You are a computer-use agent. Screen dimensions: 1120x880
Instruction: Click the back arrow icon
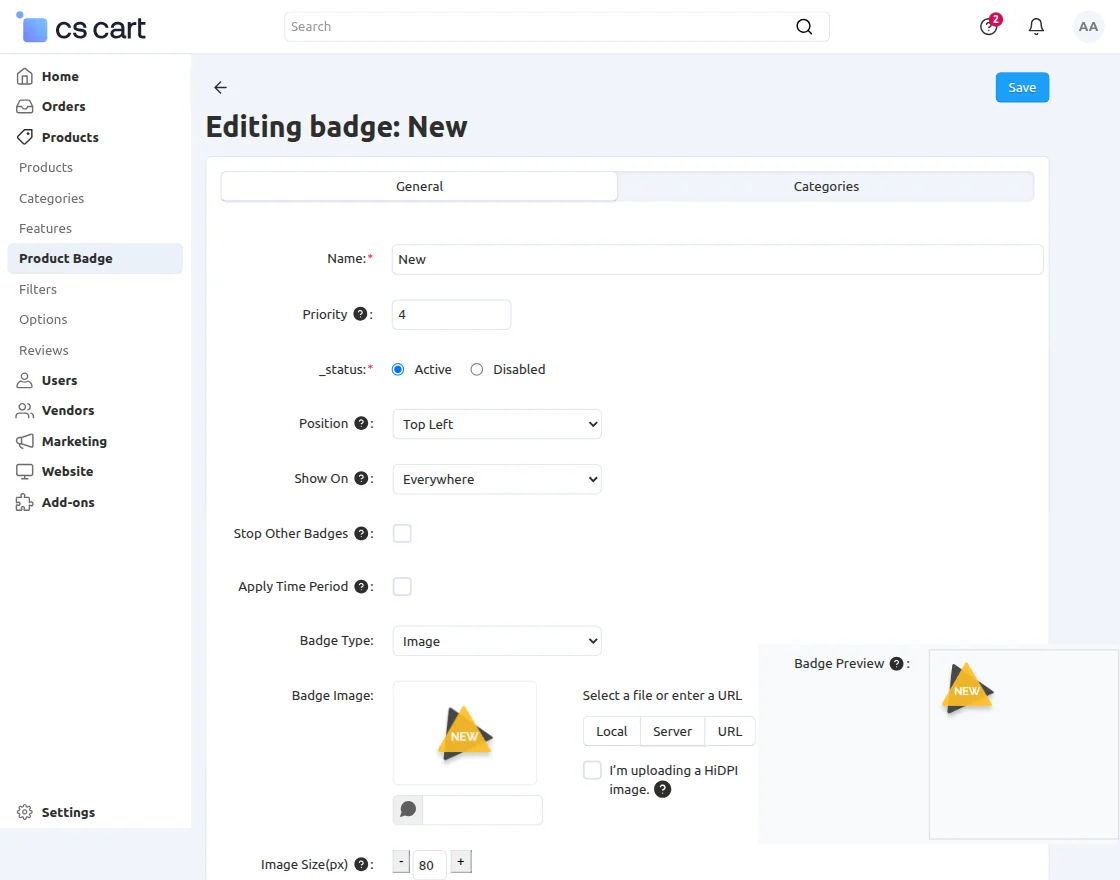(220, 88)
